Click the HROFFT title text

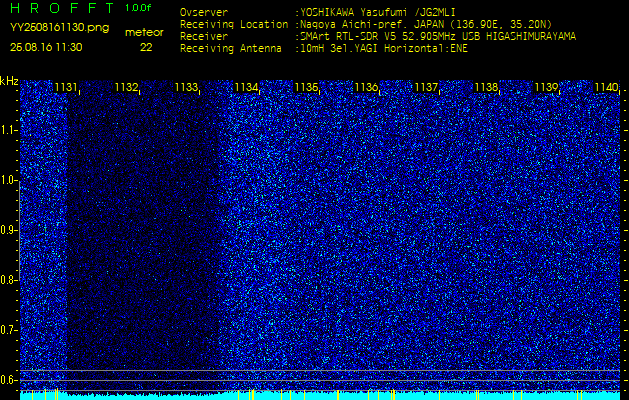64,8
